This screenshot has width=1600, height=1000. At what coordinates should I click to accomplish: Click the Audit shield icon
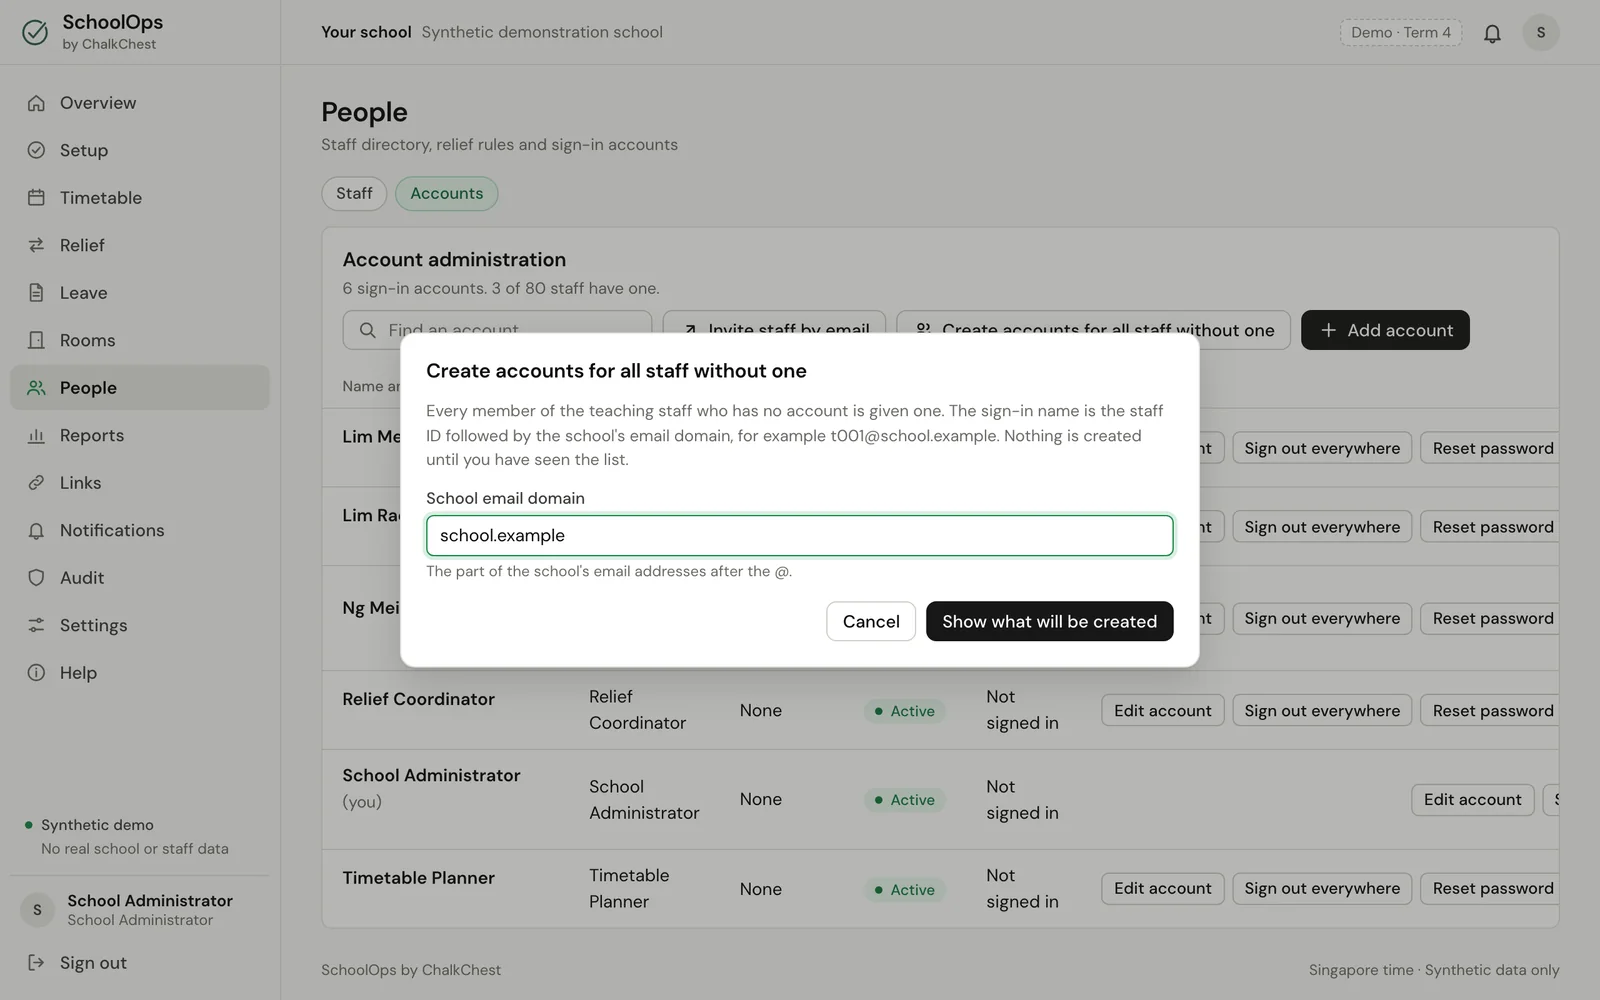[x=36, y=578]
